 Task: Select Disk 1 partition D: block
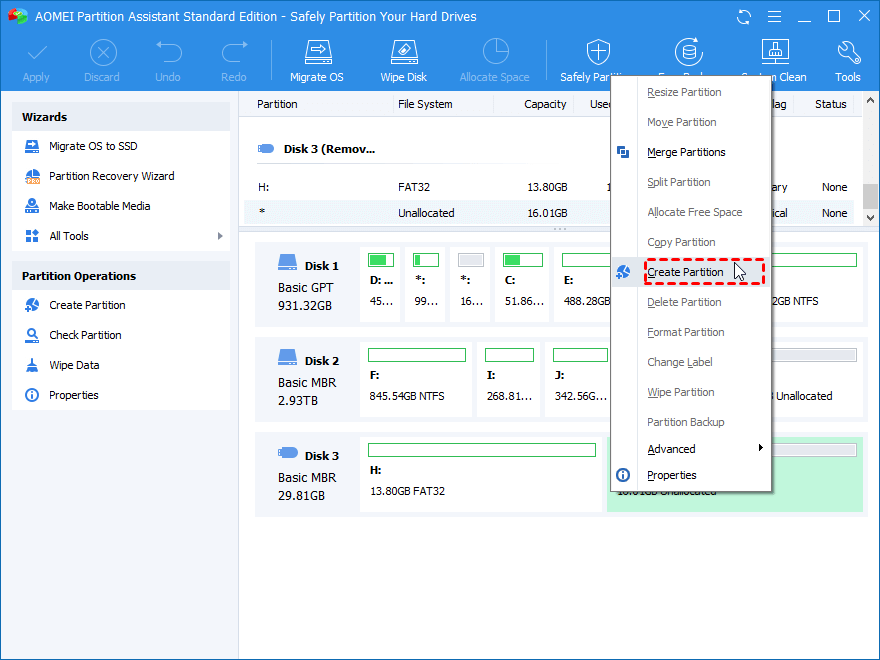click(x=381, y=285)
